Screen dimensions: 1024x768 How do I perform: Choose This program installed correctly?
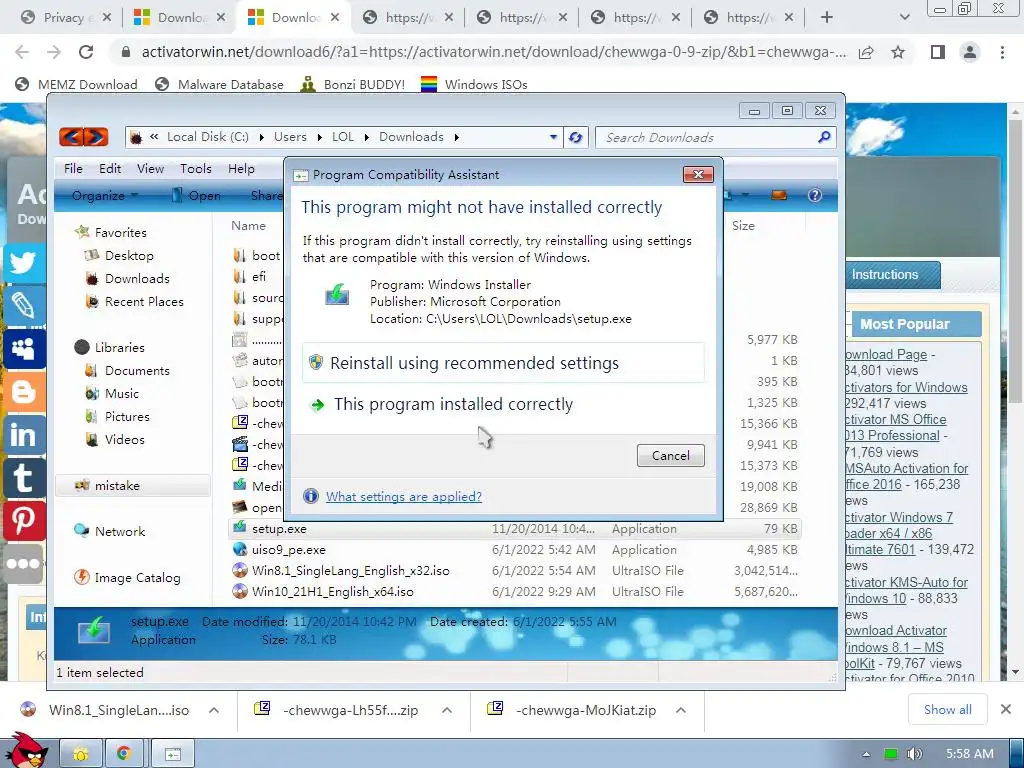pyautogui.click(x=504, y=404)
